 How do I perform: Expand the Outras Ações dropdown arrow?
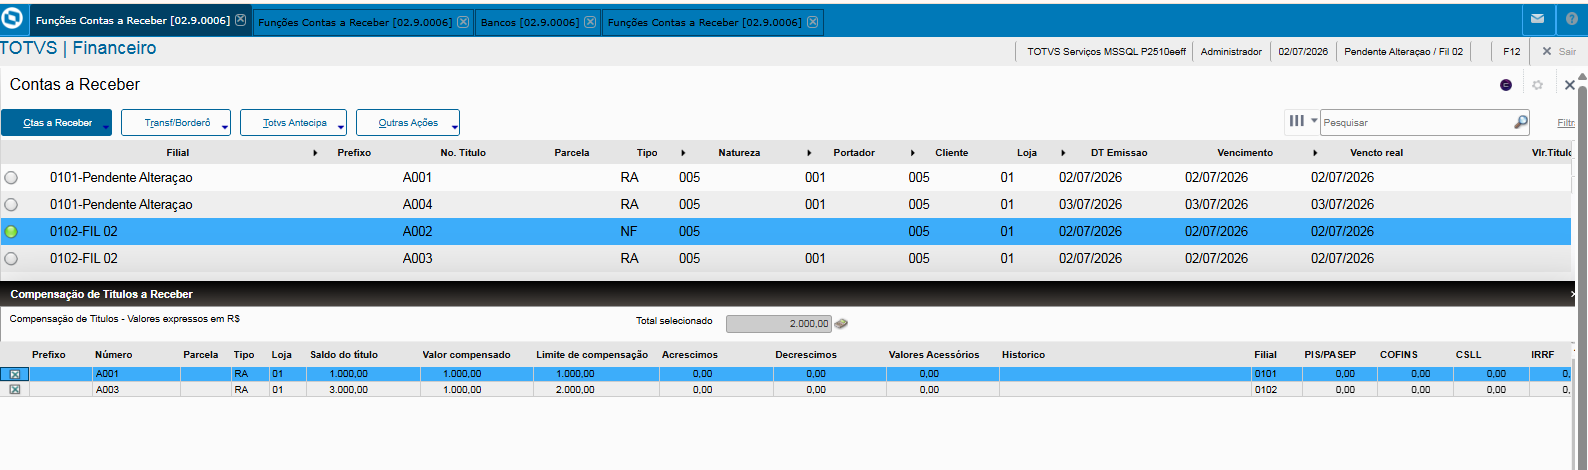click(x=455, y=127)
